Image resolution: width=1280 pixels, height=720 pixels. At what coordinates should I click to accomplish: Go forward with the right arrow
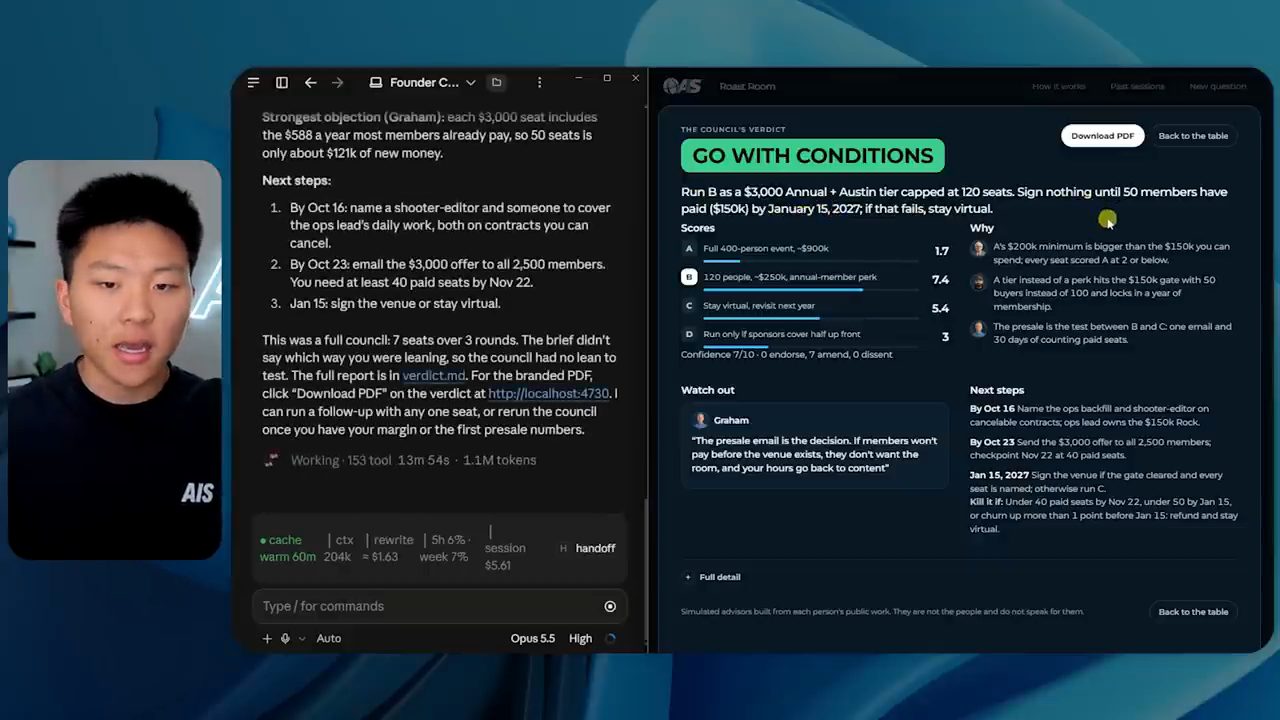[337, 83]
